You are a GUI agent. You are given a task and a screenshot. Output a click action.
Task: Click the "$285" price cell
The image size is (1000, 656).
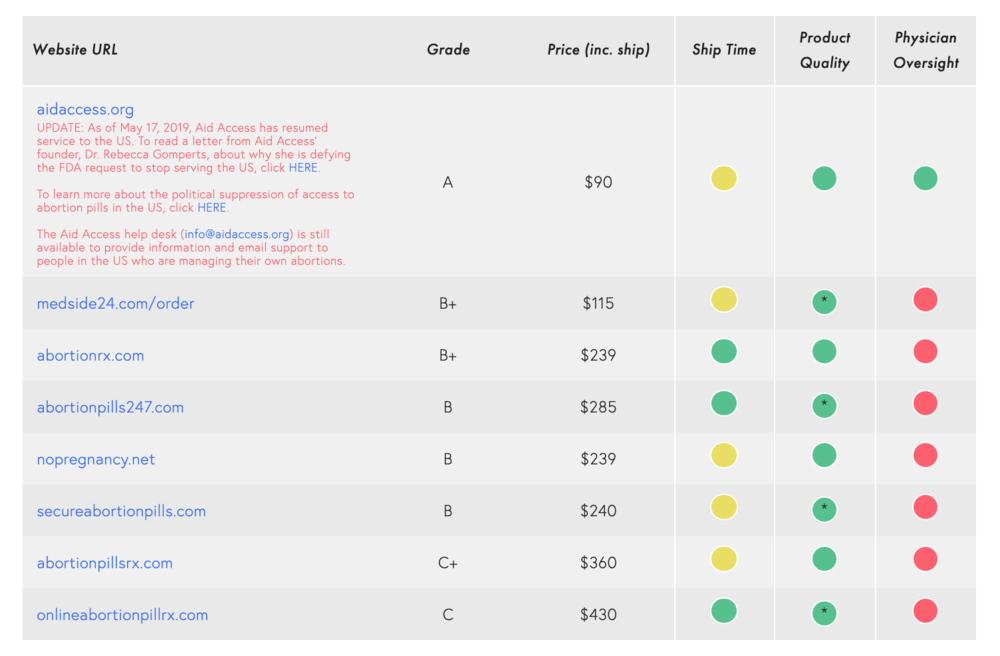click(598, 407)
